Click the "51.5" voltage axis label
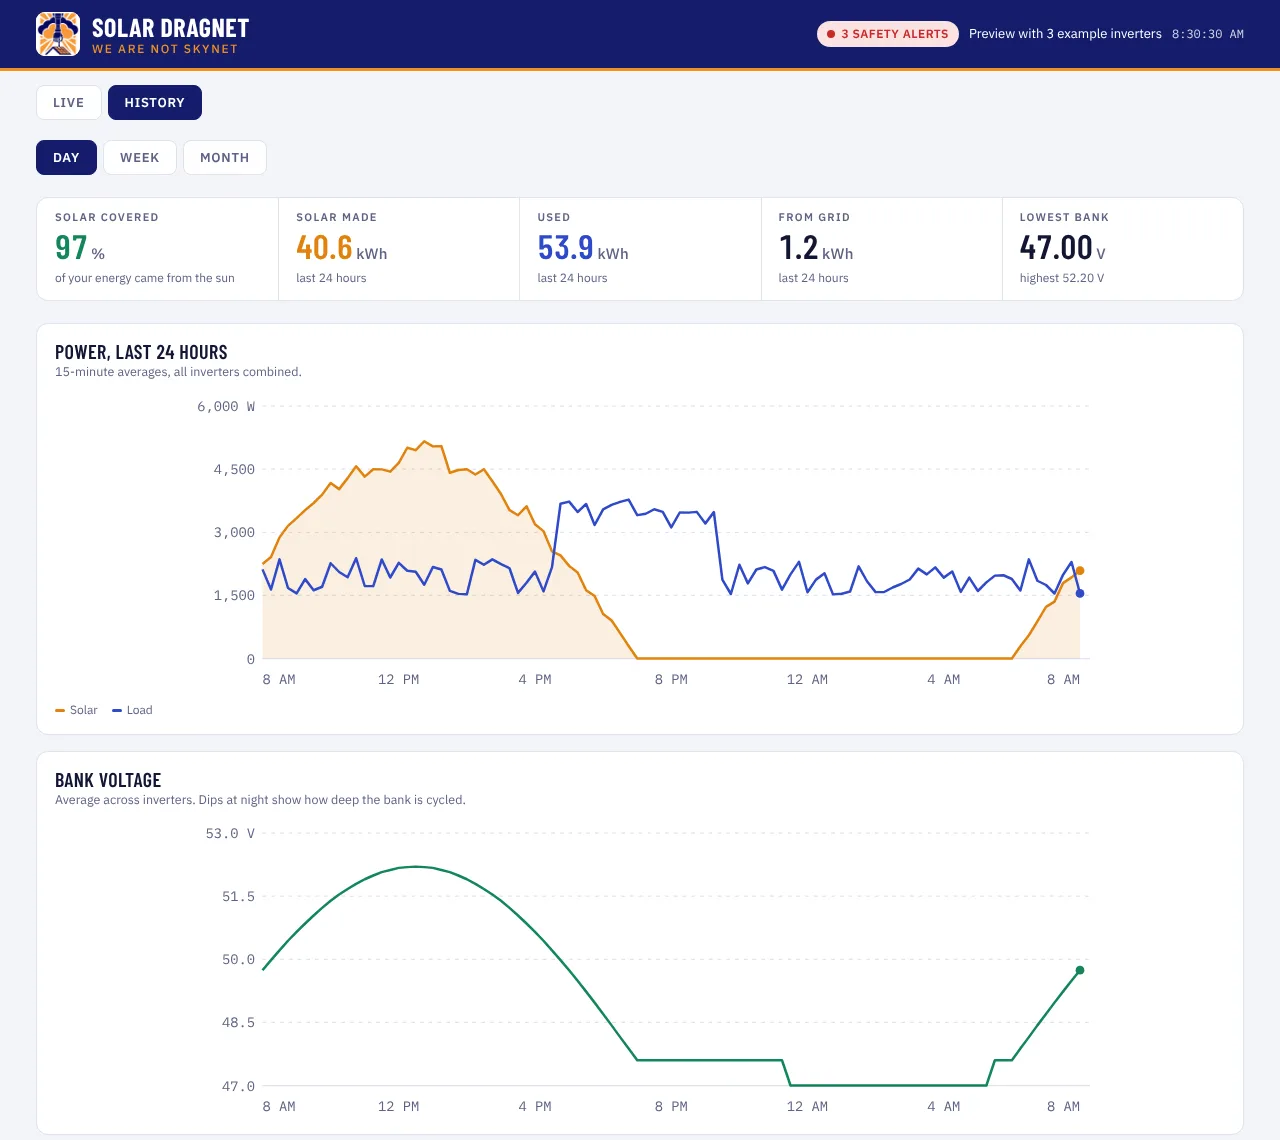Viewport: 1280px width, 1140px height. [x=238, y=896]
